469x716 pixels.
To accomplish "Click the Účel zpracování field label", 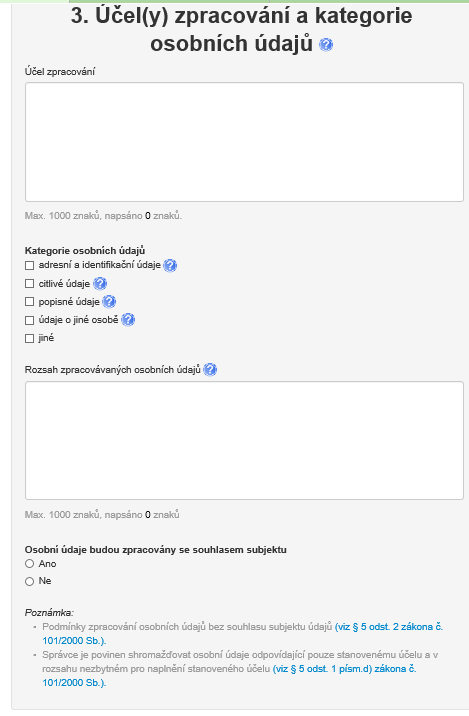I will tap(60, 72).
